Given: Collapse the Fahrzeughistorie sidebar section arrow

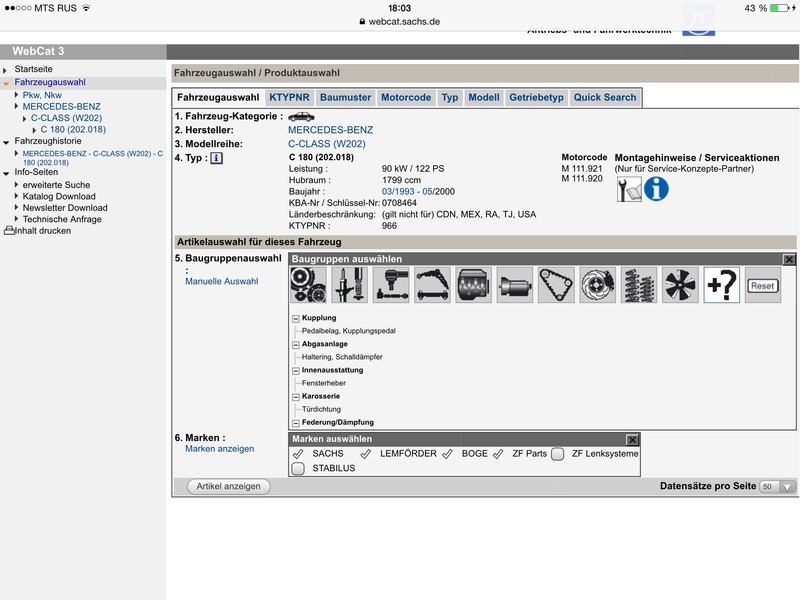Looking at the screenshot, I should pos(6,142).
